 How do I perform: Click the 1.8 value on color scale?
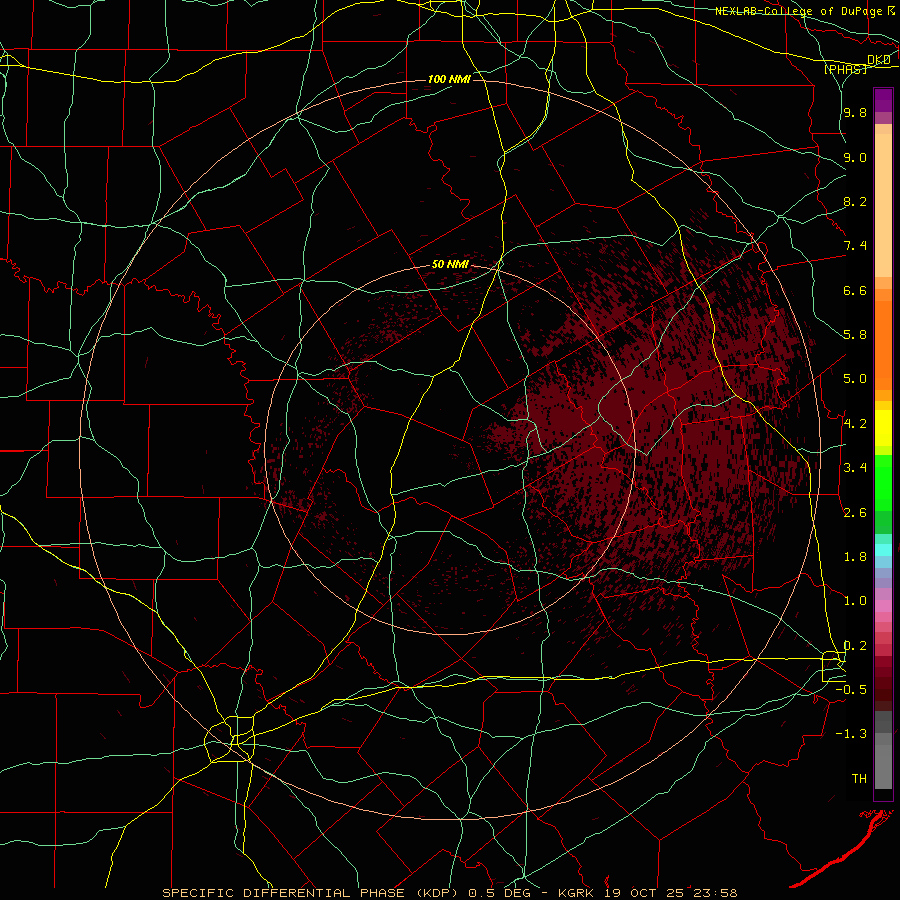click(x=855, y=557)
